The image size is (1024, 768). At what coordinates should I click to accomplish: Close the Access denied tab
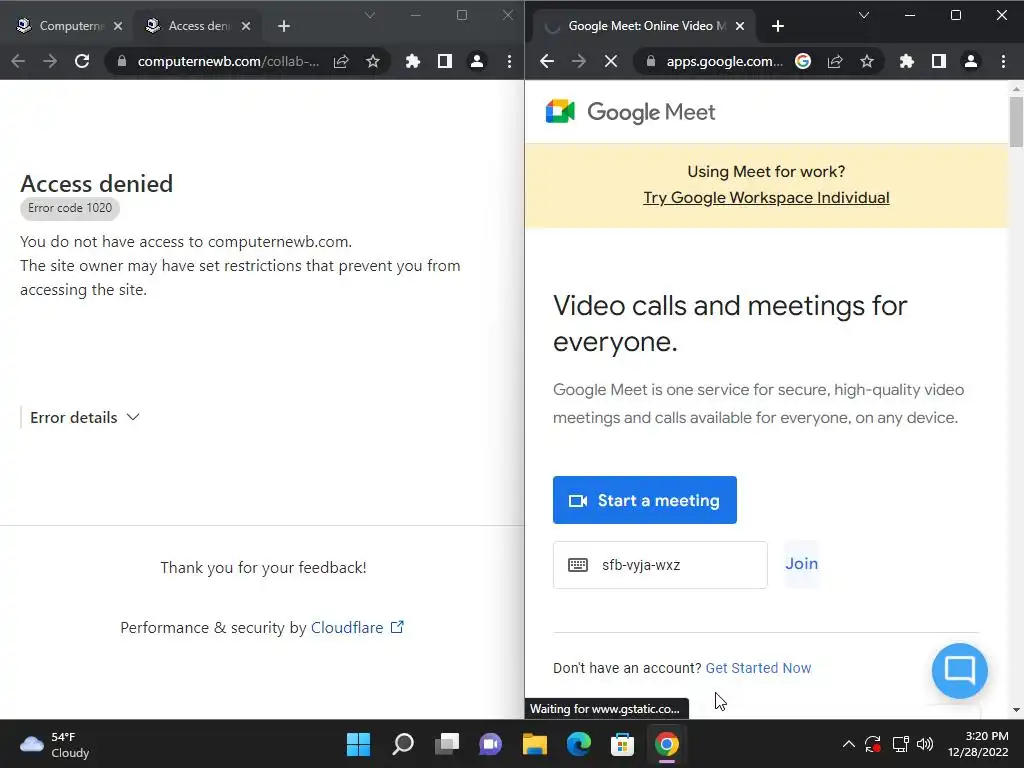coord(246,26)
